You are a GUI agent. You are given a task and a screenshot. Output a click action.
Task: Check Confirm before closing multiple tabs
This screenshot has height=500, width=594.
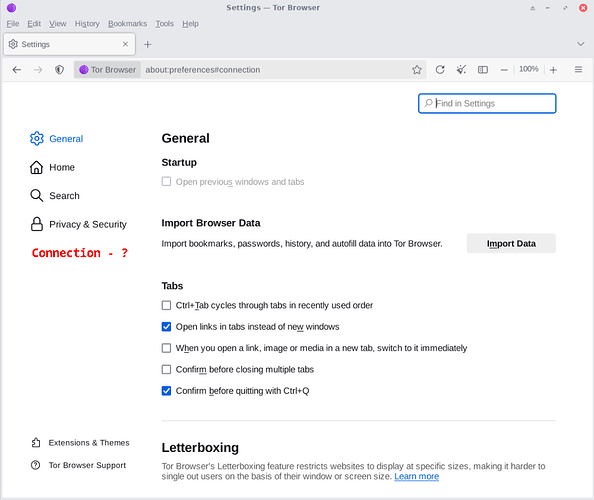(x=166, y=369)
